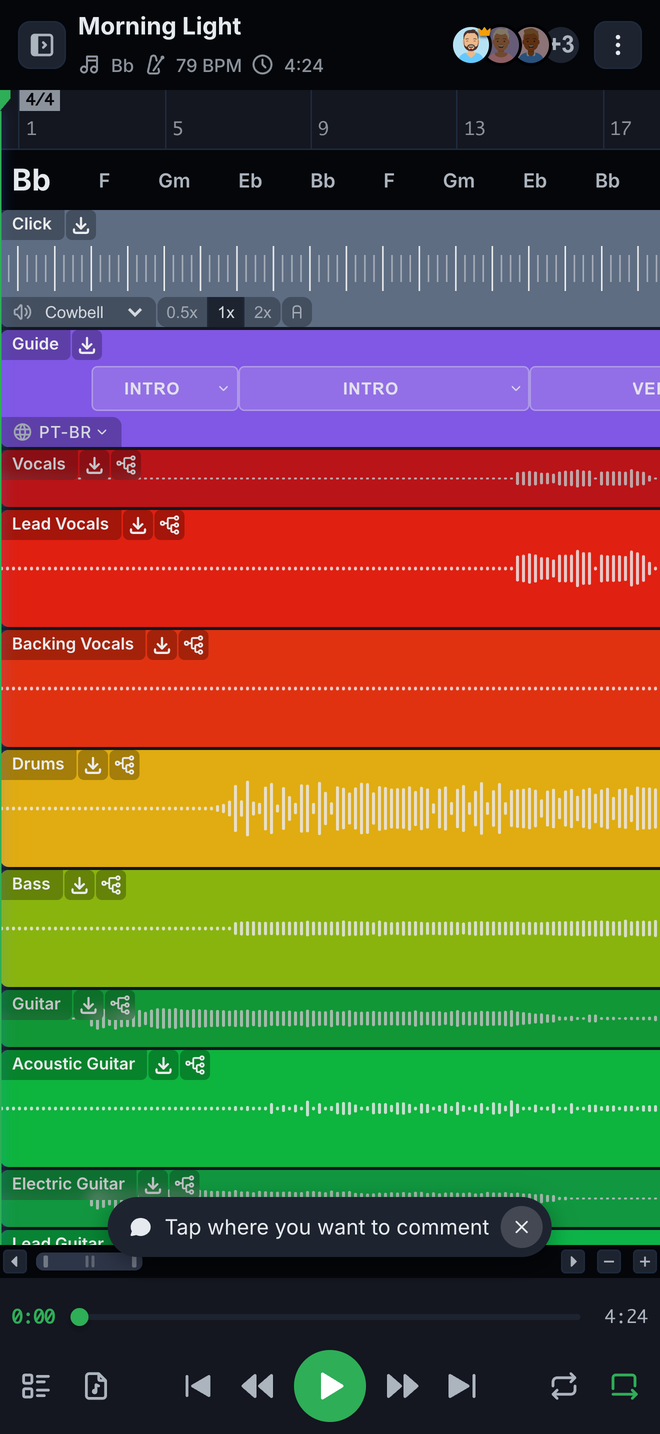Skip to the previous section
Viewport: 660px width, 1434px height.
click(198, 1386)
